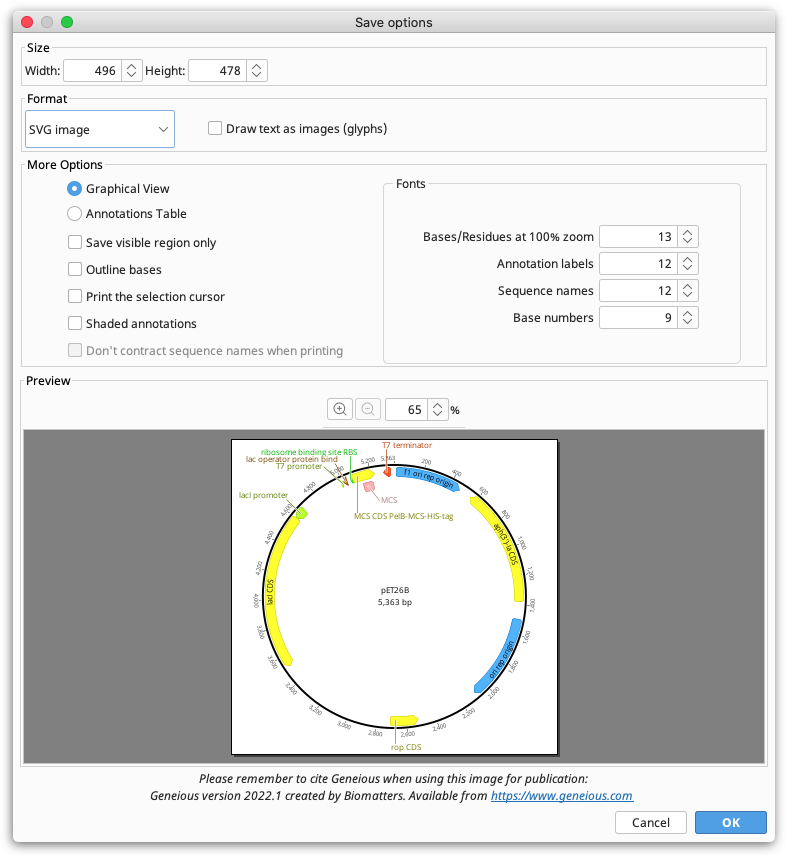Adjust Bases/Residues font size stepper

coord(687,237)
